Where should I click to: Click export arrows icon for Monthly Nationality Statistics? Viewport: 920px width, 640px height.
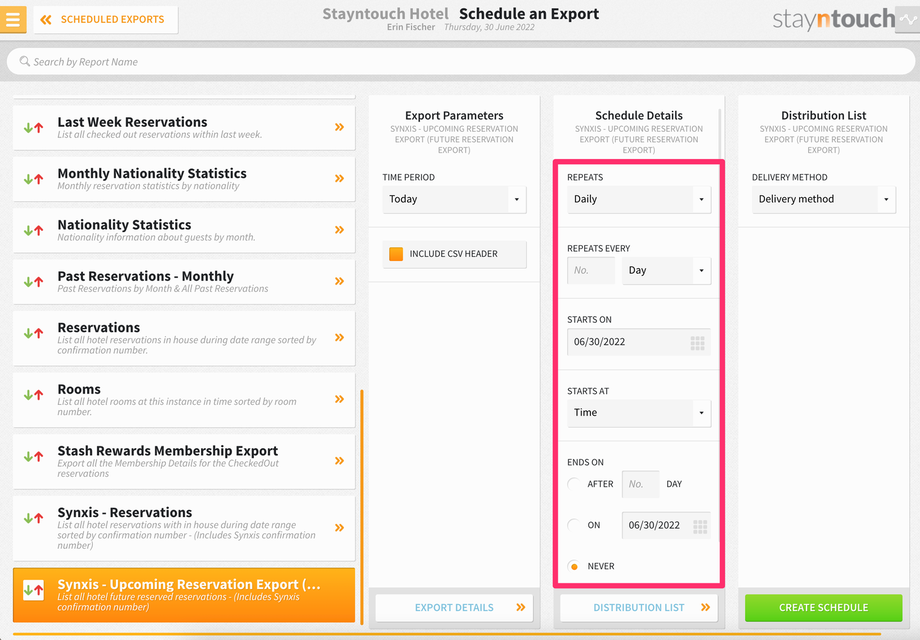point(33,179)
